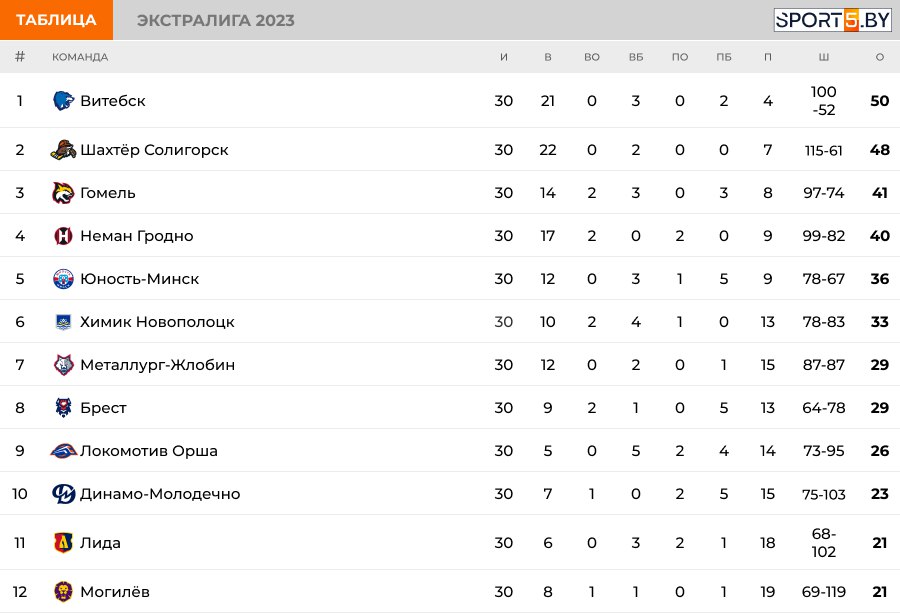
Task: Sort by the О points column header
Action: tap(879, 57)
